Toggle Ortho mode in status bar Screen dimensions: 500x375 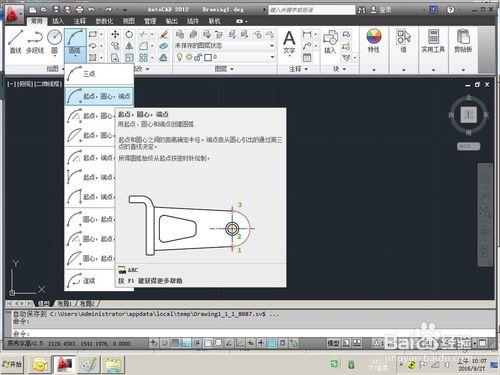point(186,343)
